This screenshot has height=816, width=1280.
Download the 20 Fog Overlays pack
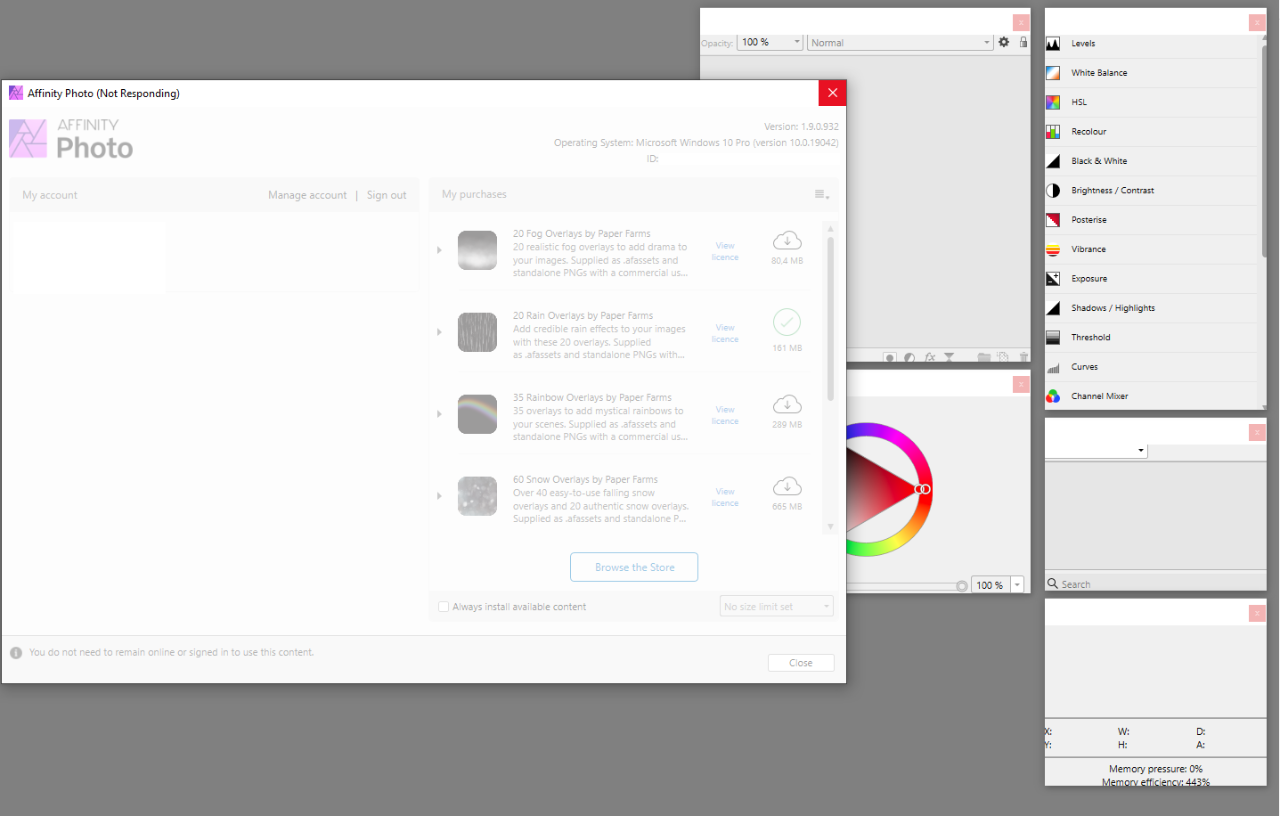tap(787, 240)
